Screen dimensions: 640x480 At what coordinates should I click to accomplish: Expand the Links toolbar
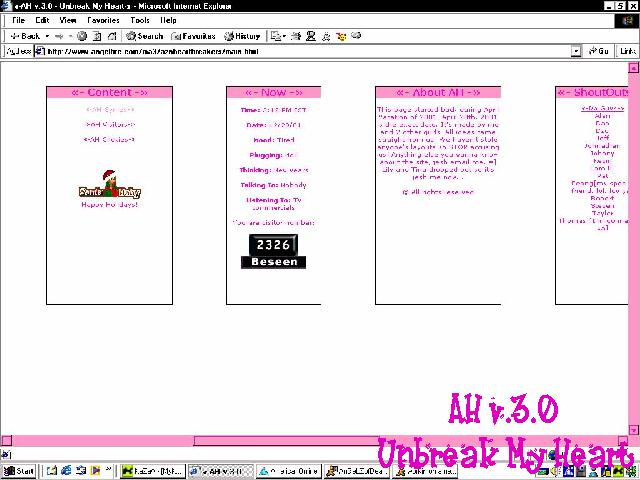click(x=627, y=50)
